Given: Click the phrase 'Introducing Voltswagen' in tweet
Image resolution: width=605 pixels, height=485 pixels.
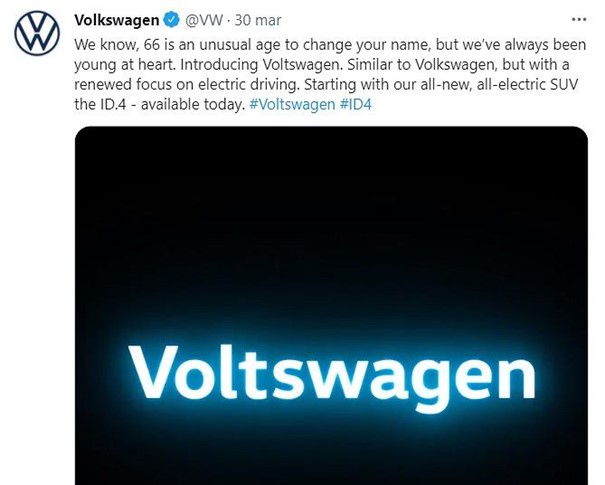Looking at the screenshot, I should pyautogui.click(x=261, y=64).
